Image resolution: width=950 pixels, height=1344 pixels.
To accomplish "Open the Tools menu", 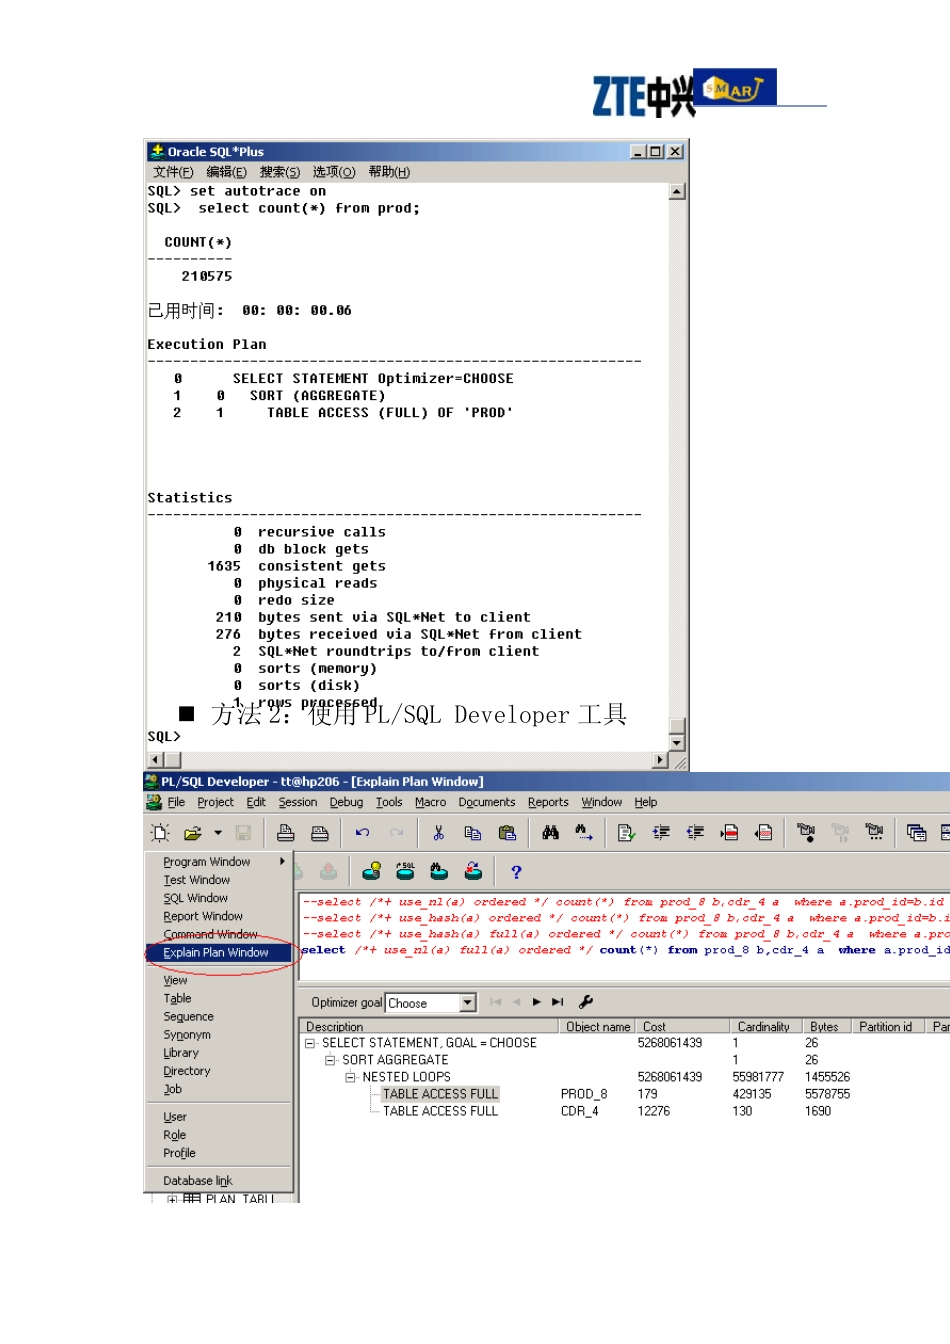I will pos(389,802).
